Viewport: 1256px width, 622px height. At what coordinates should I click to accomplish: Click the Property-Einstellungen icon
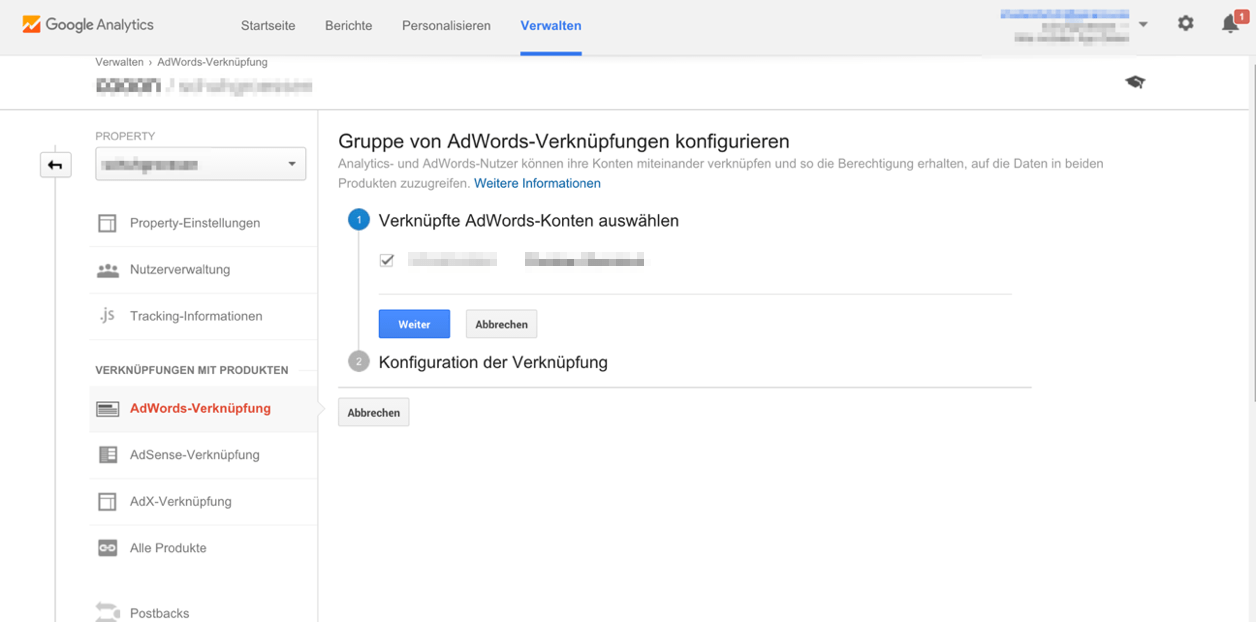click(x=107, y=223)
